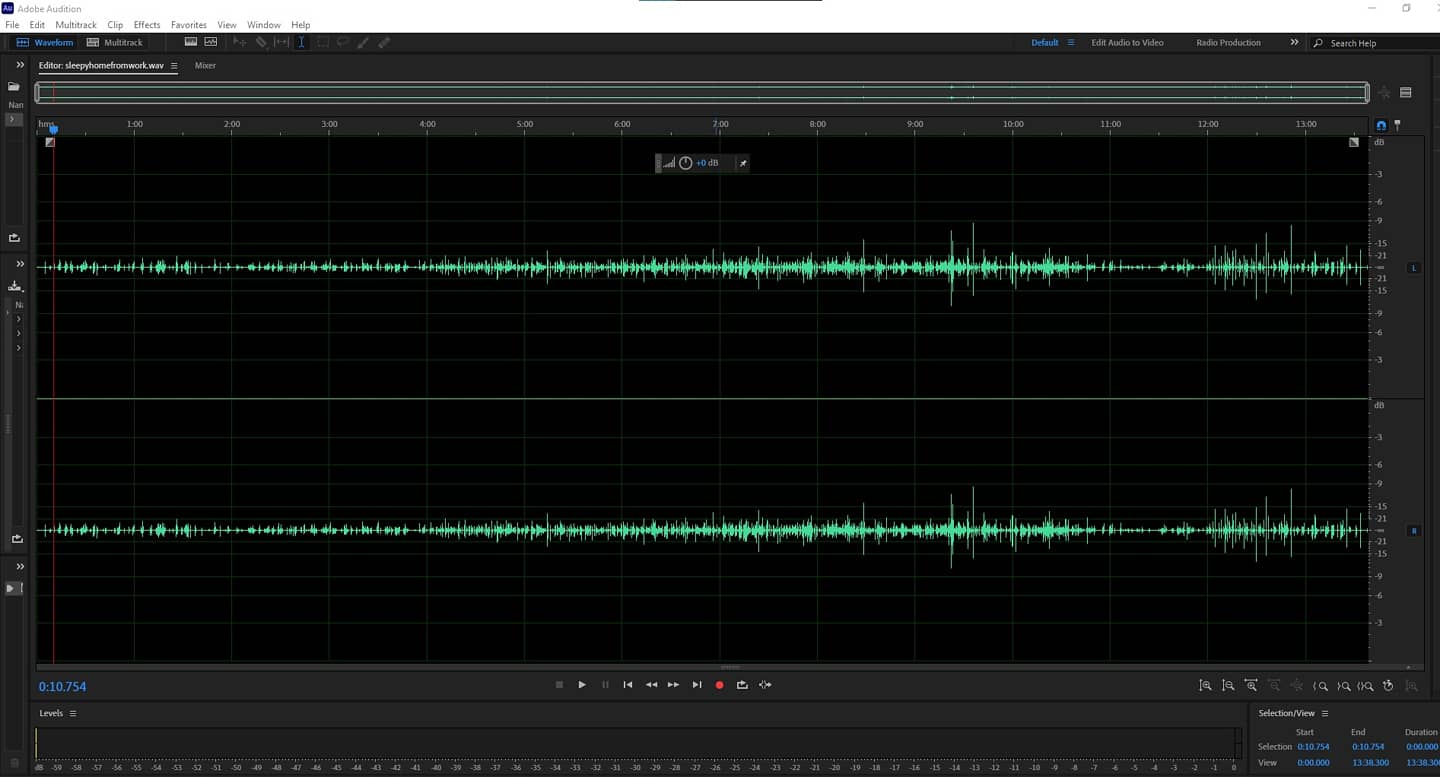Zoom in time
Image resolution: width=1440 pixels, height=777 pixels.
1251,686
